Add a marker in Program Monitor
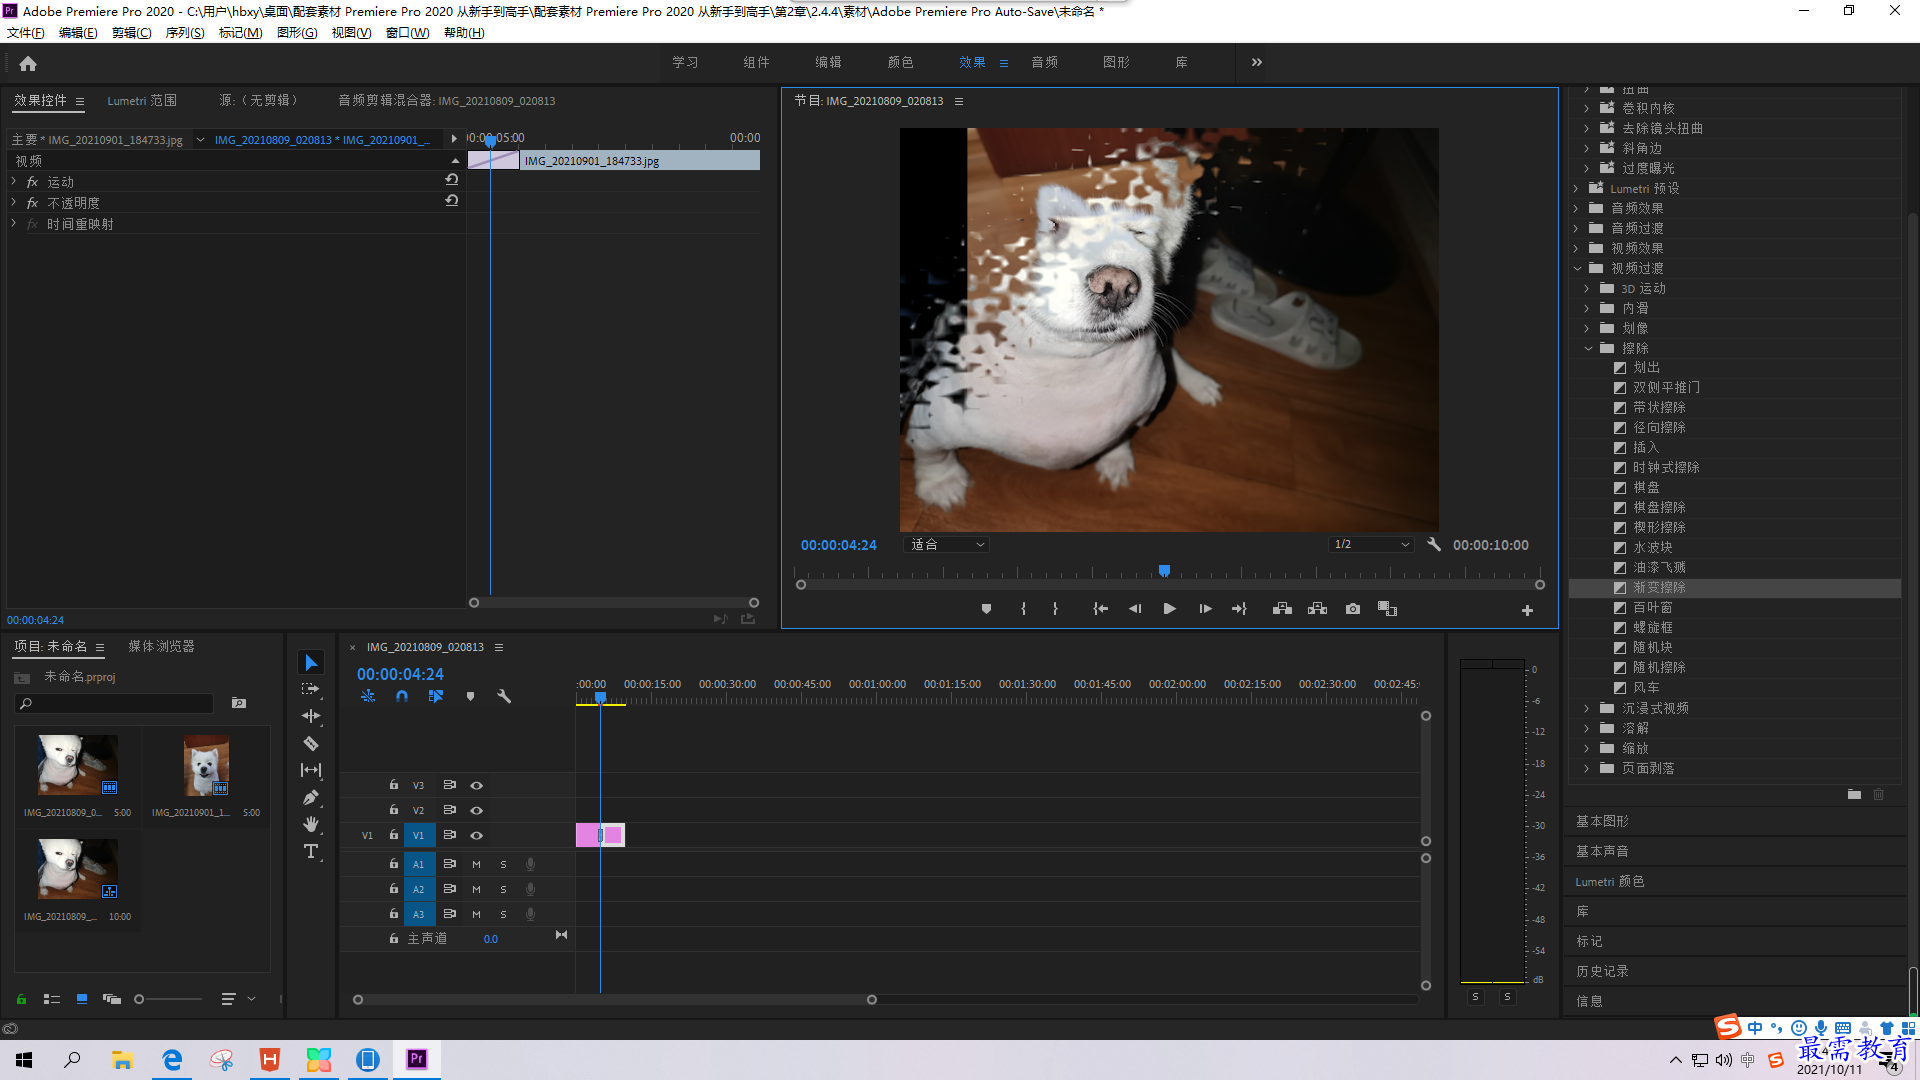The height and width of the screenshot is (1080, 1920). [986, 609]
